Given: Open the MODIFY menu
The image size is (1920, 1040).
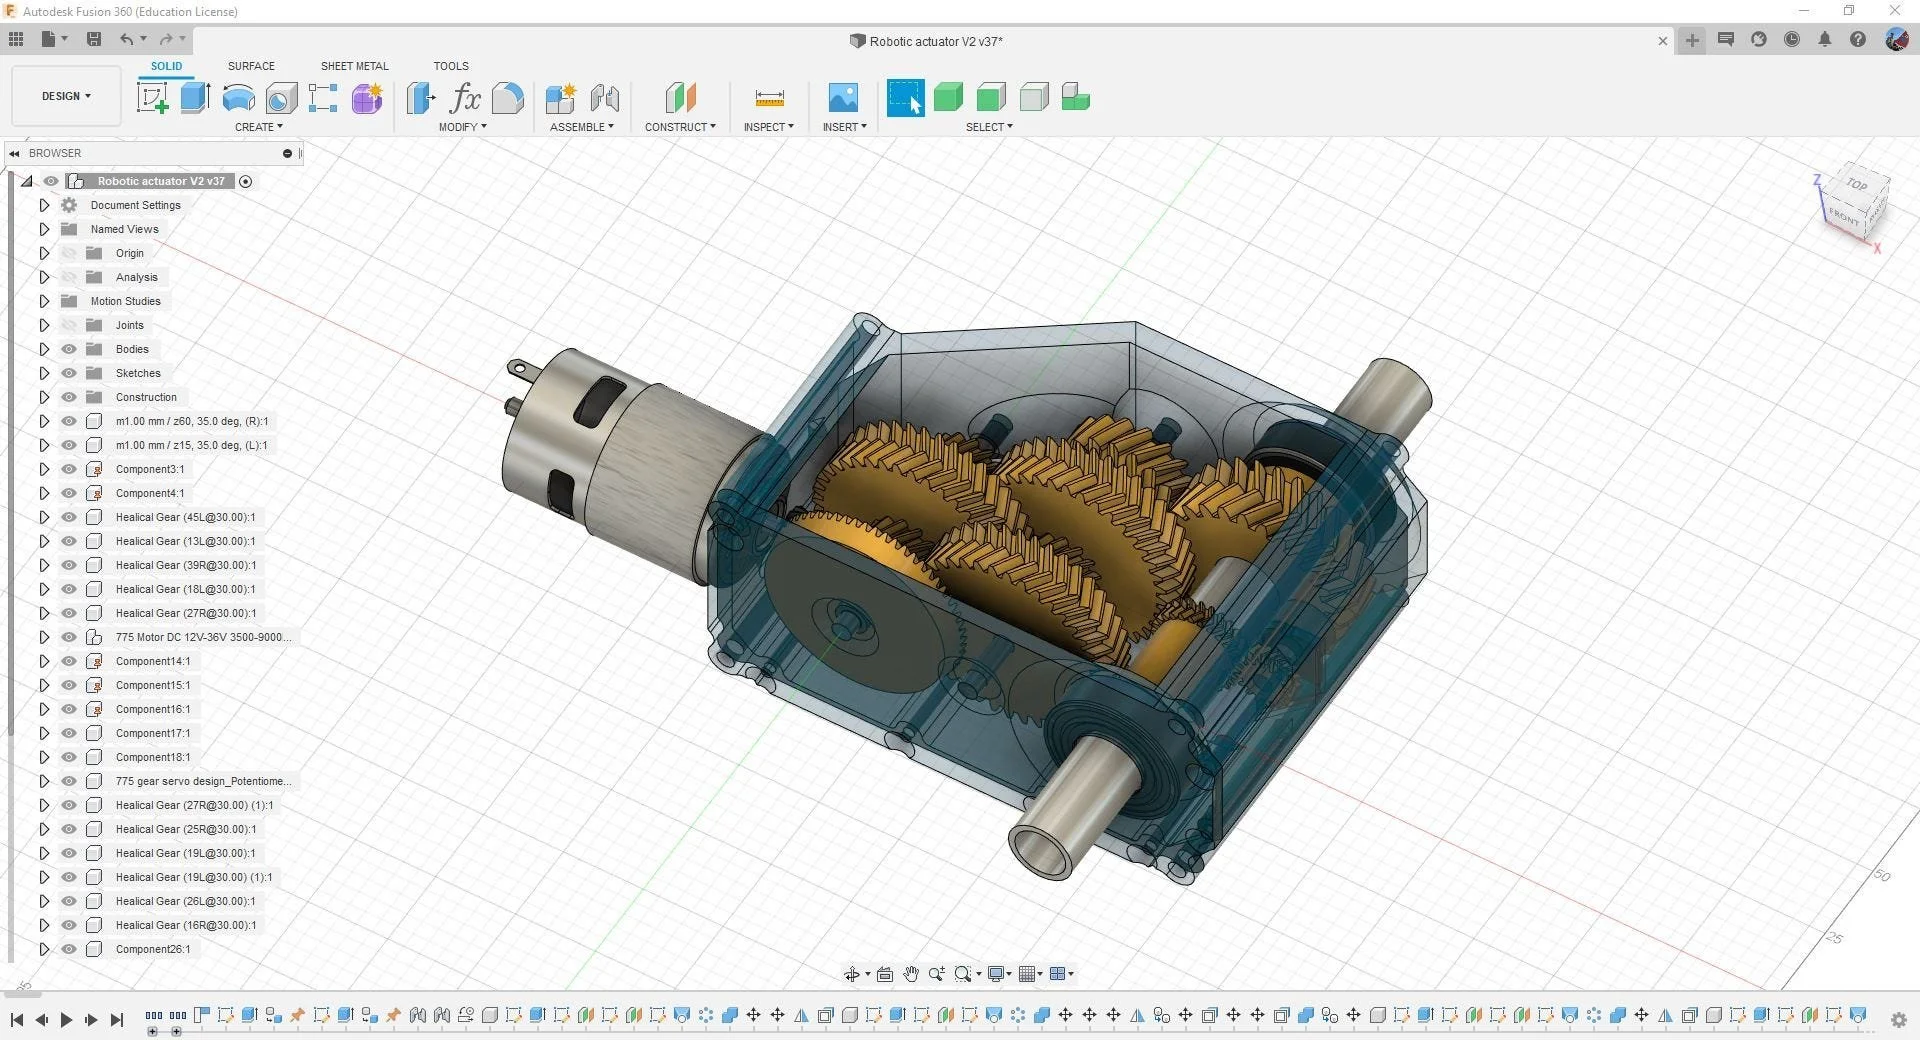Looking at the screenshot, I should [x=463, y=127].
